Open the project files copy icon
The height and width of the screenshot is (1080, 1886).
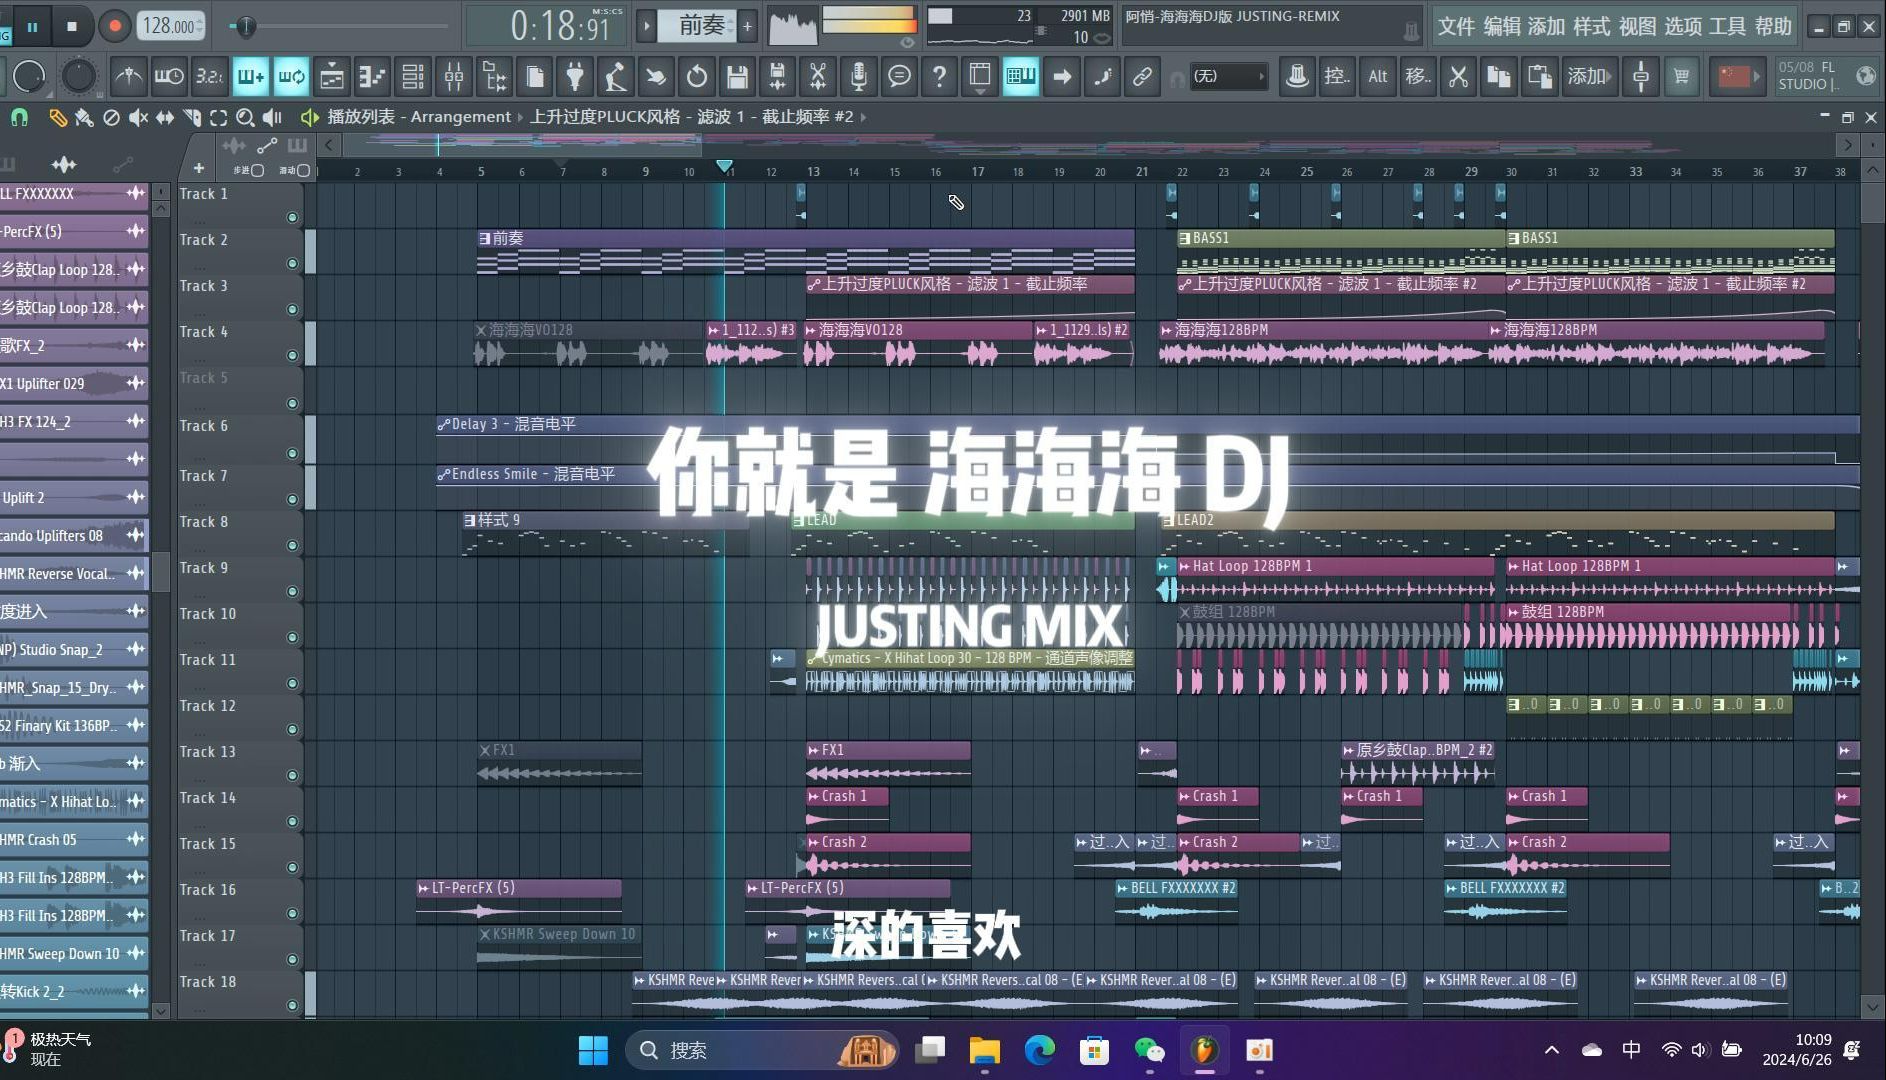tap(534, 76)
